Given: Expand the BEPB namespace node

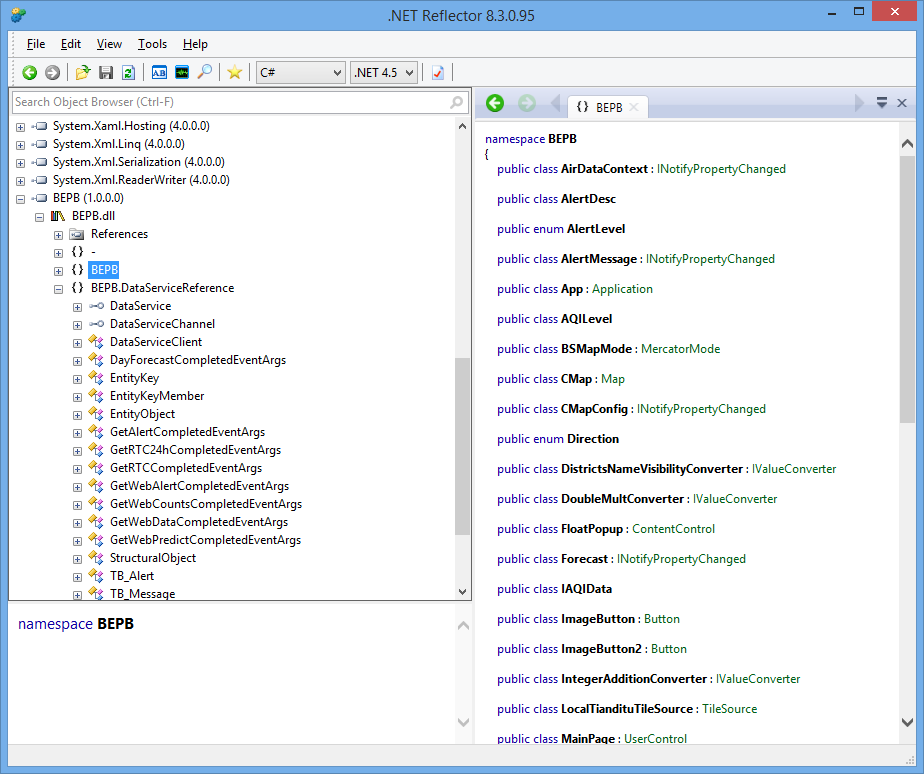Looking at the screenshot, I should (58, 271).
